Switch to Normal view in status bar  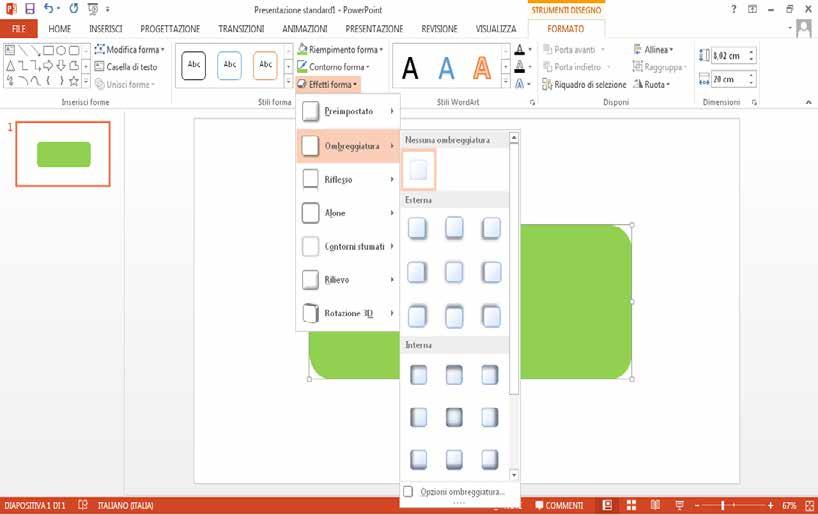pos(607,505)
